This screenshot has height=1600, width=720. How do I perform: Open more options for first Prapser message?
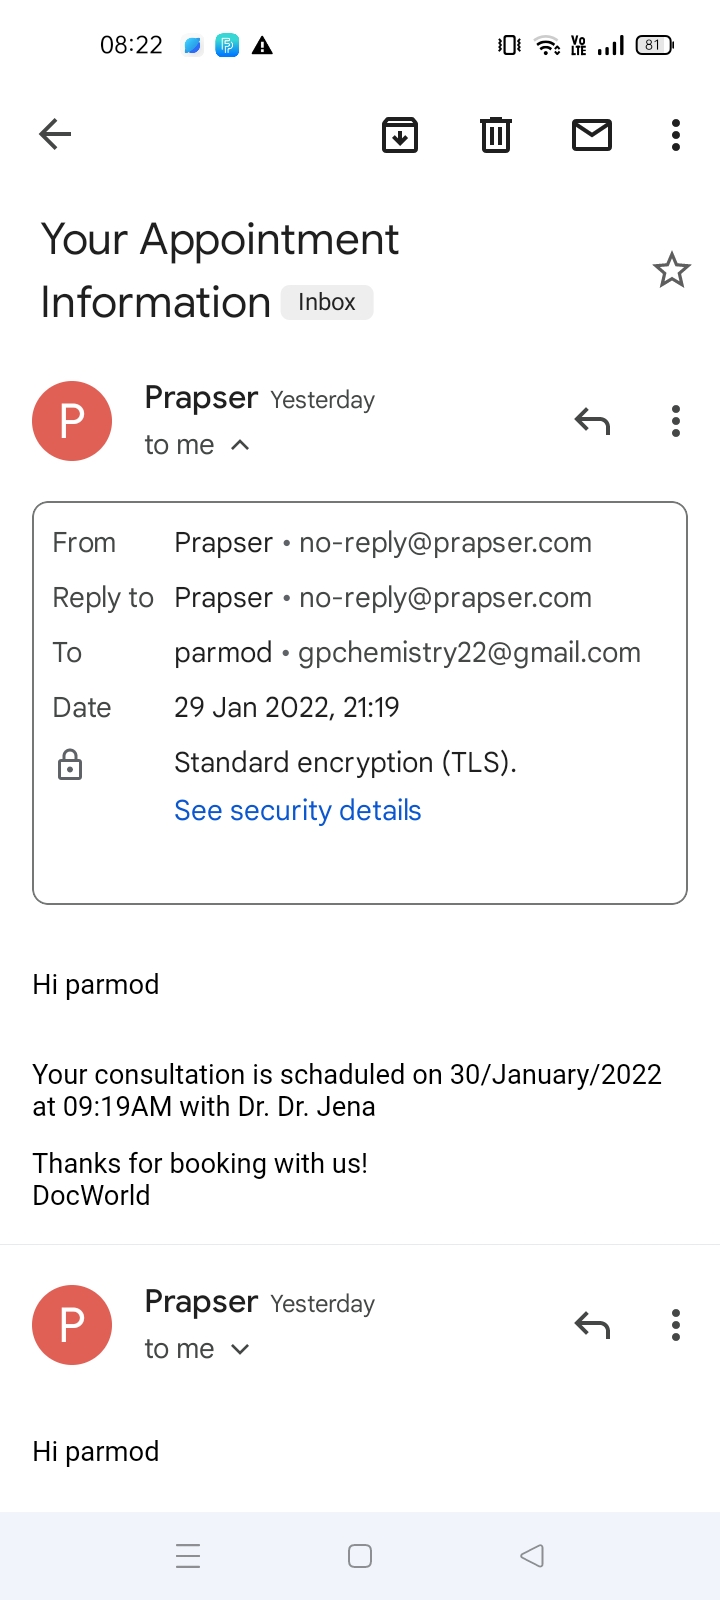676,422
